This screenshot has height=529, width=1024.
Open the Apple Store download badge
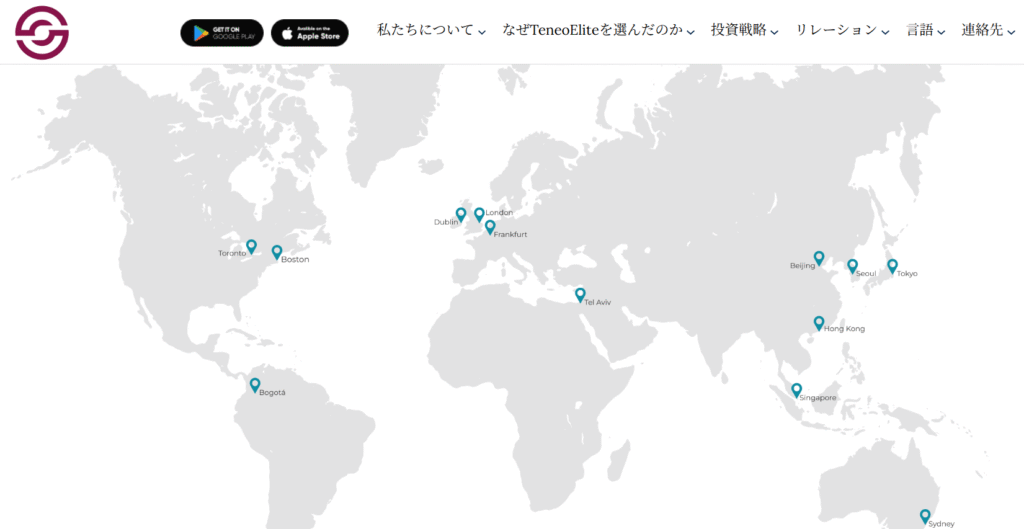coord(310,33)
